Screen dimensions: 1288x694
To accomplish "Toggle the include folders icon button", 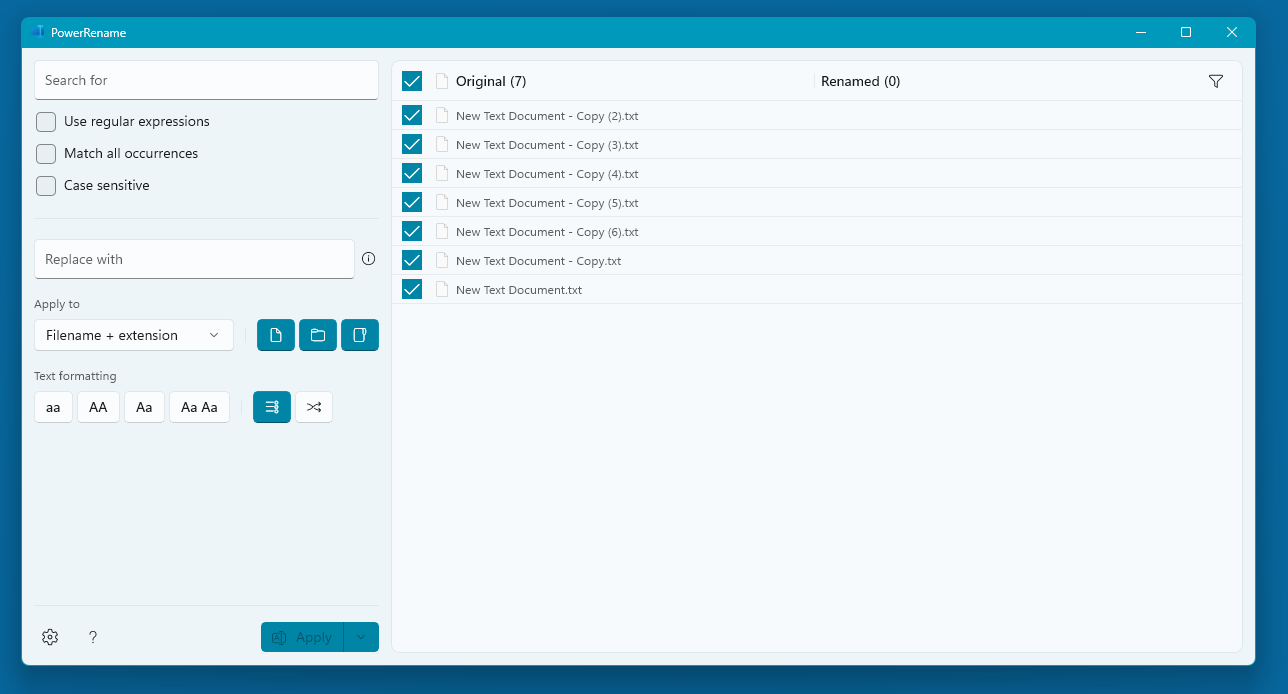I will click(318, 335).
